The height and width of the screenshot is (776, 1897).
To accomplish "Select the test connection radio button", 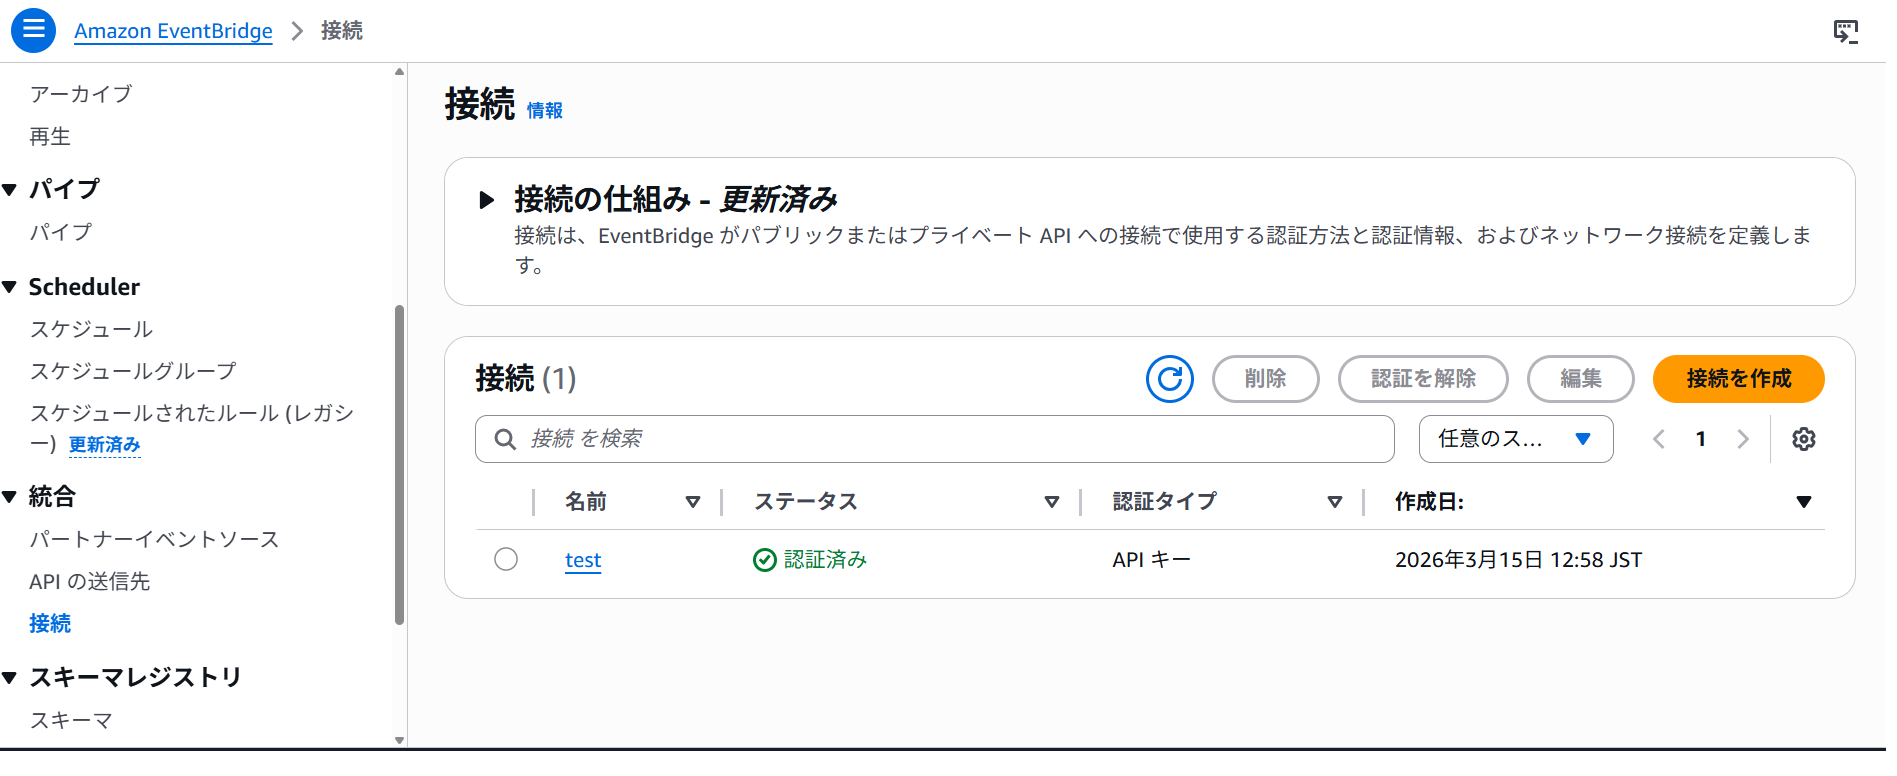I will coord(506,559).
